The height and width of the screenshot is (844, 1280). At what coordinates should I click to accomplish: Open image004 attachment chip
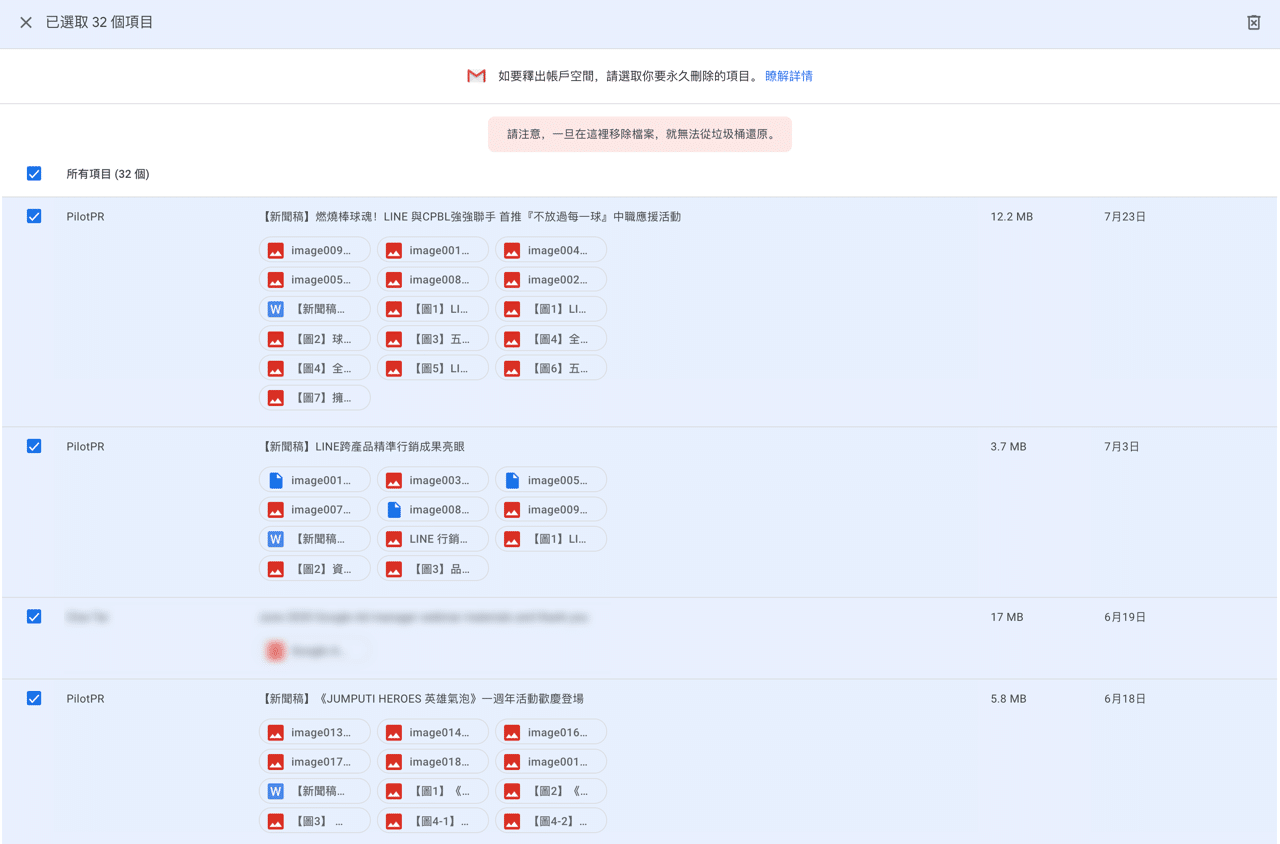click(551, 250)
